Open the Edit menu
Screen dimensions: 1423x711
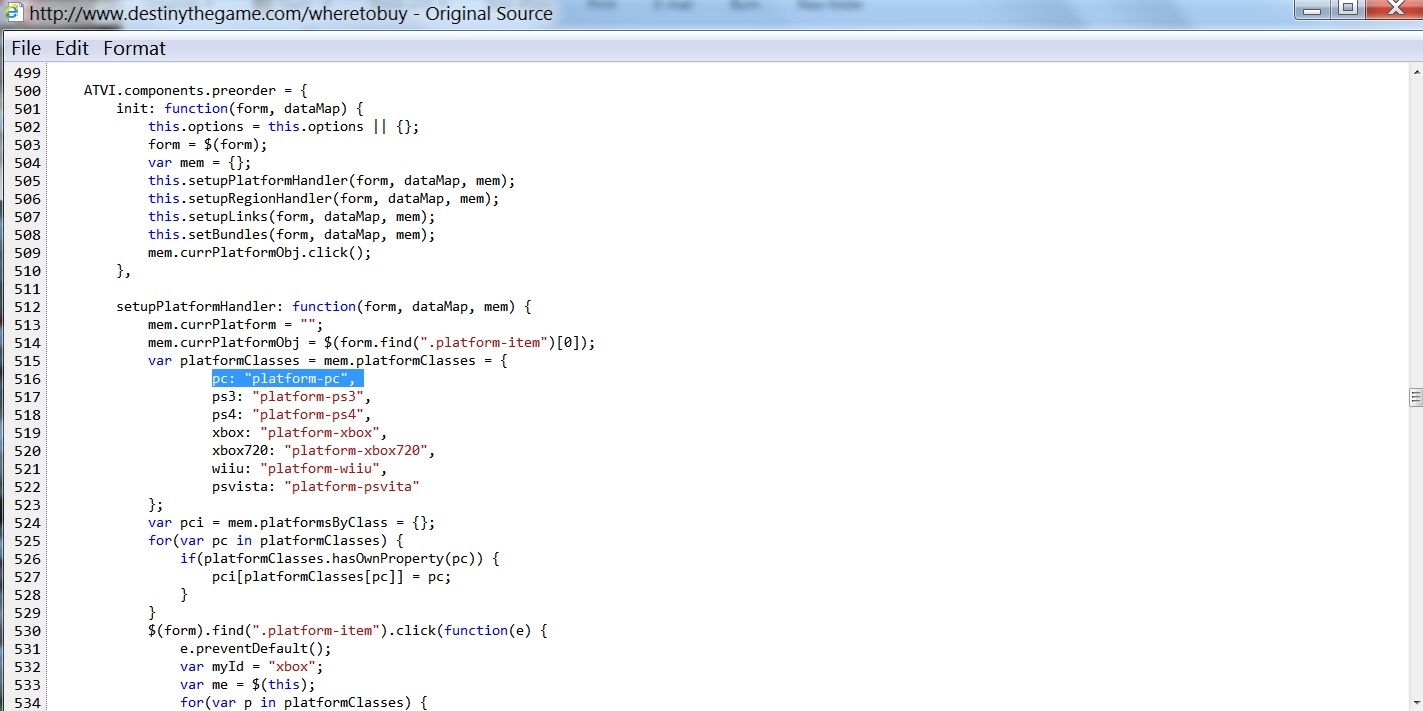[72, 48]
